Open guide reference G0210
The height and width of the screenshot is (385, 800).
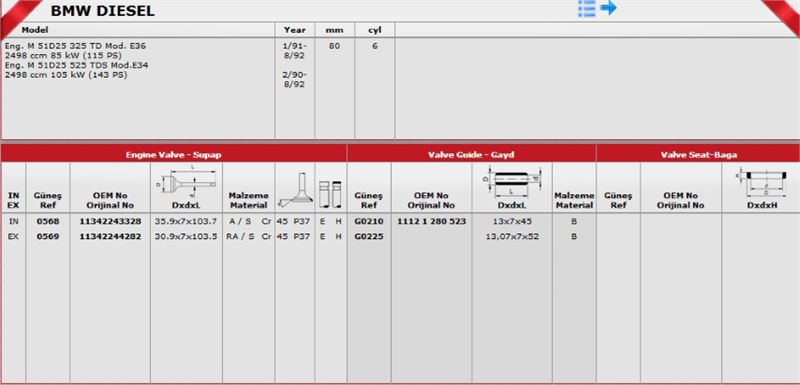369,221
